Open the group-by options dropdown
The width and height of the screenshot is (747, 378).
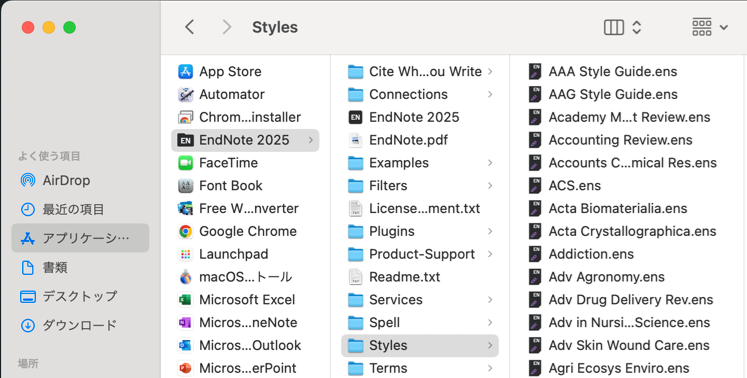point(710,27)
